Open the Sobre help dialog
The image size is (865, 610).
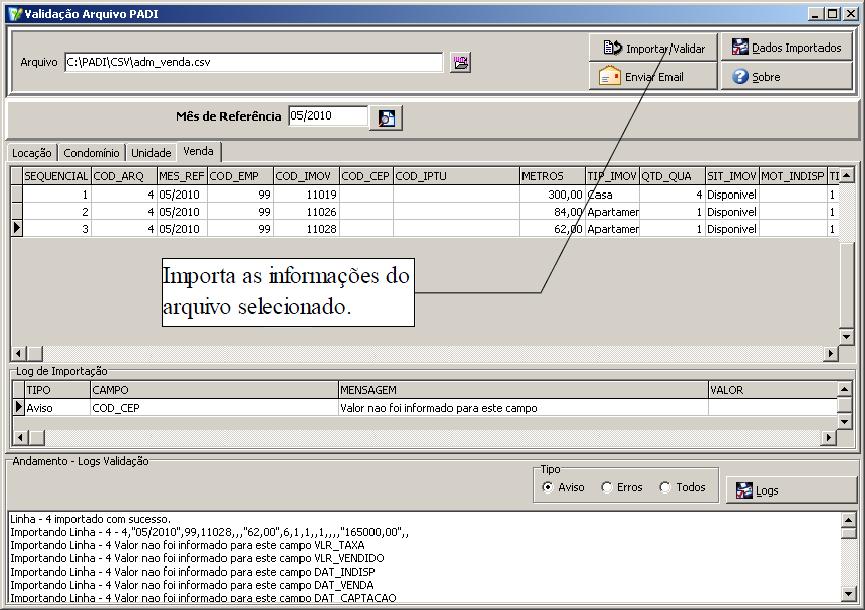[786, 77]
